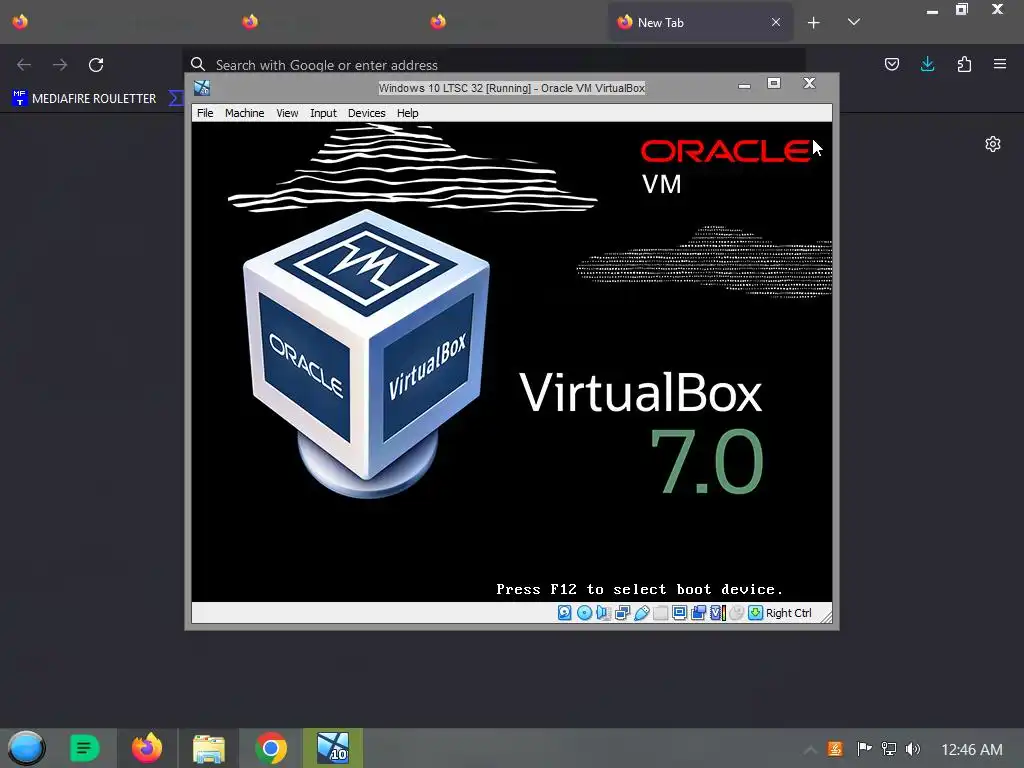Open the Firefox hamburger application menu
Viewport: 1024px width, 768px height.
pos(1000,64)
